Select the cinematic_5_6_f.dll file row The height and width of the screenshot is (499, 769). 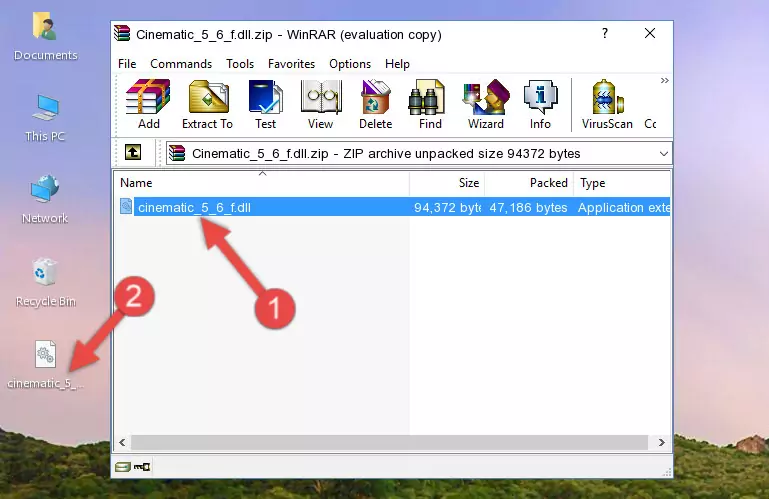click(393, 207)
